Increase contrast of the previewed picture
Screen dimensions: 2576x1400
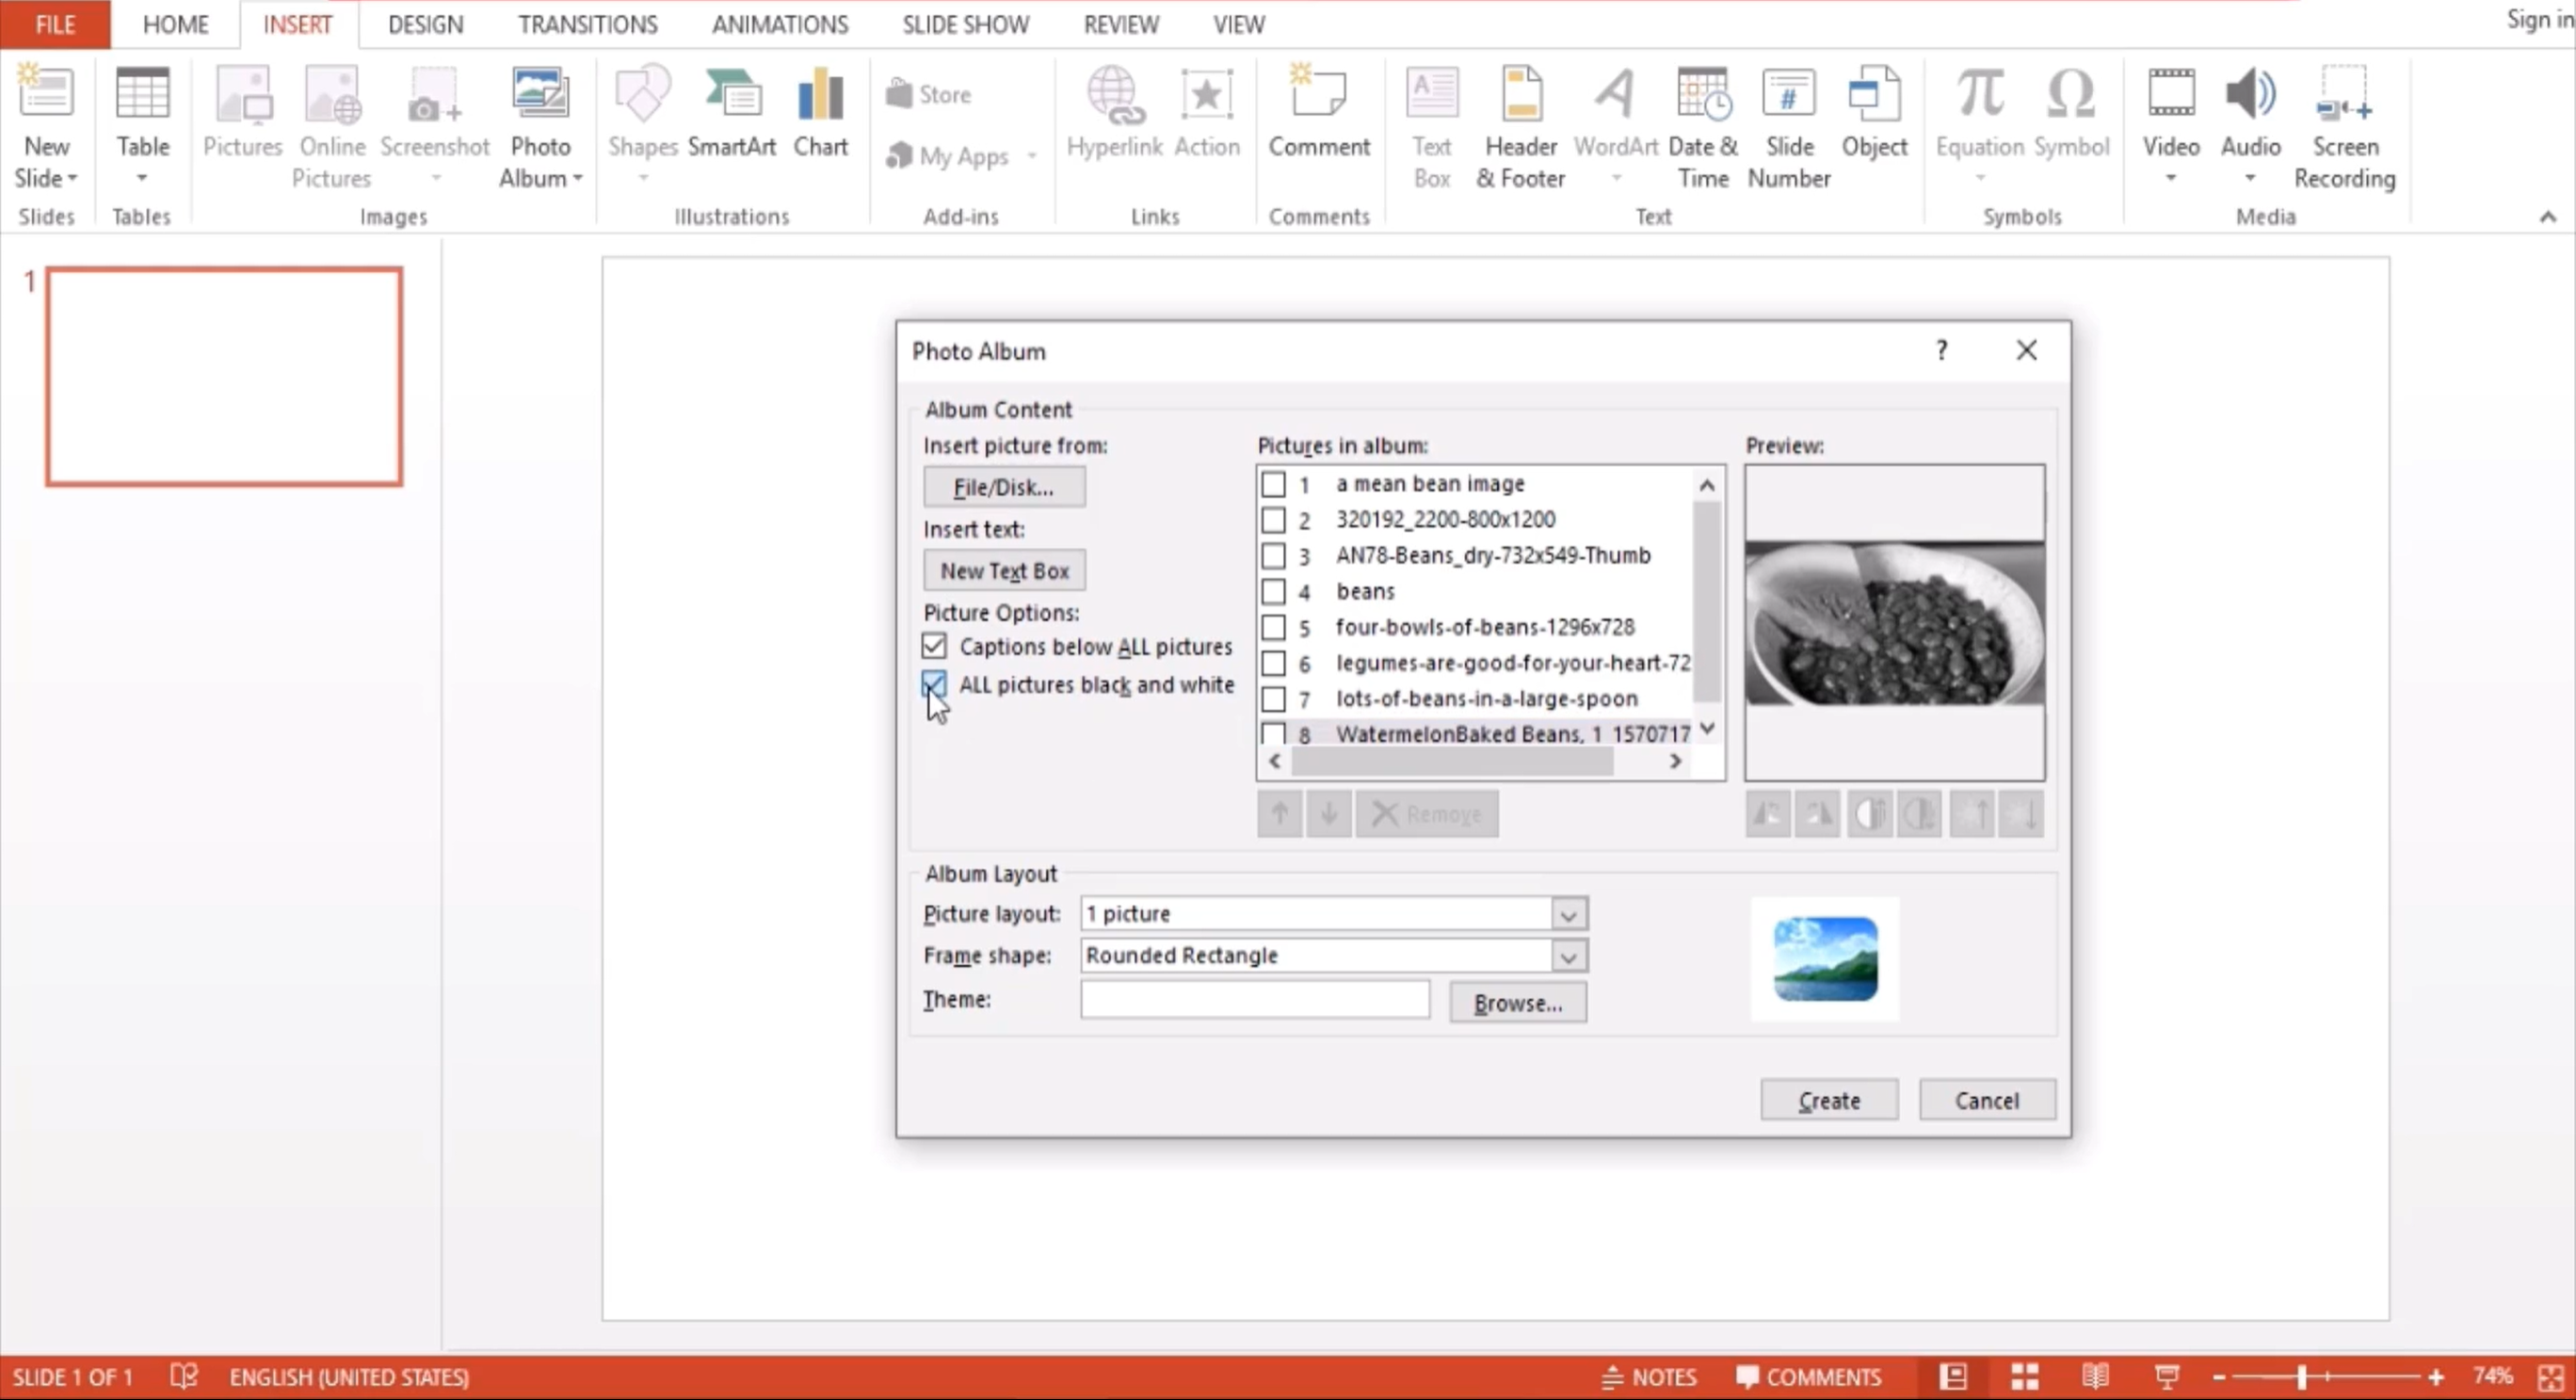(1869, 813)
